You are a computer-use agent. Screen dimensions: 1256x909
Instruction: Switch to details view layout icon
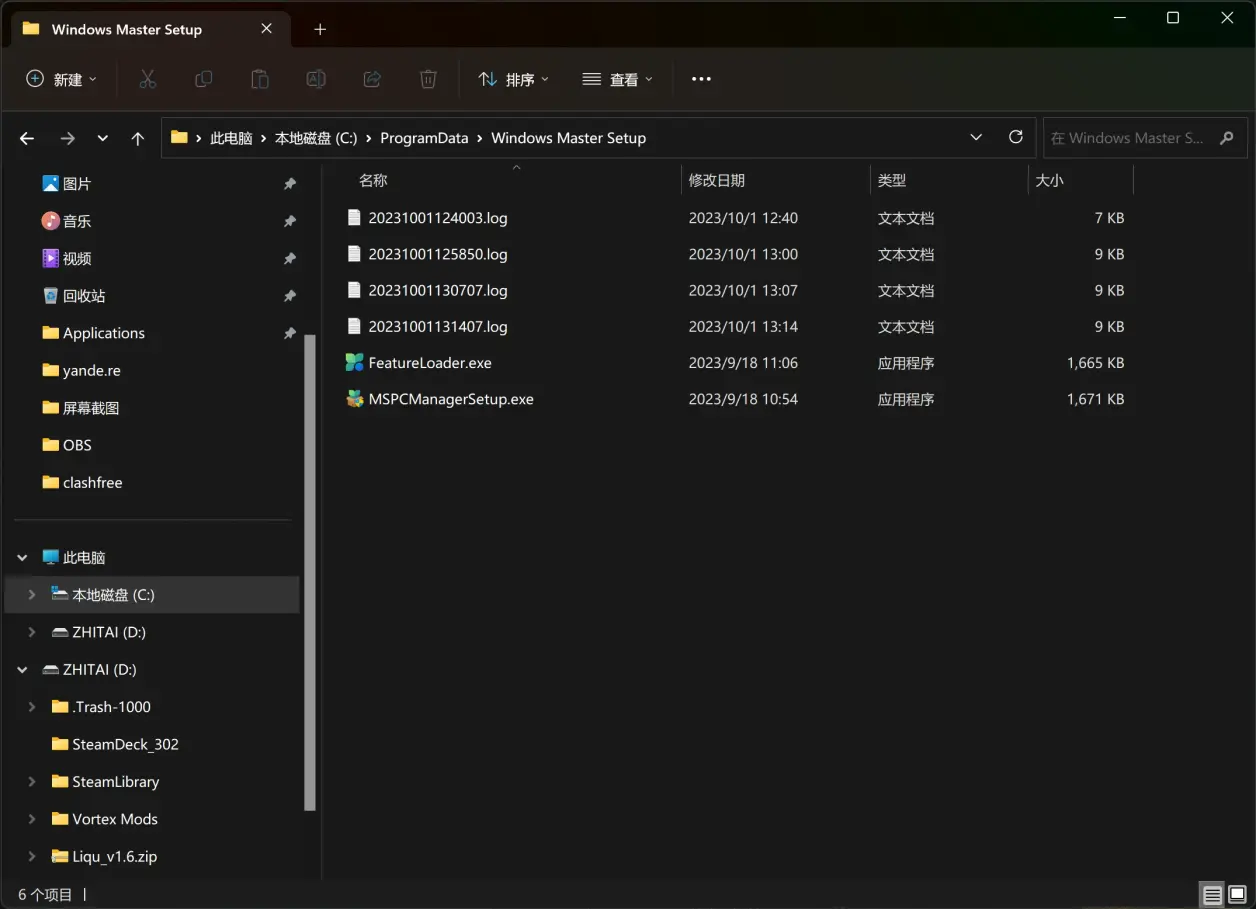click(x=1212, y=895)
